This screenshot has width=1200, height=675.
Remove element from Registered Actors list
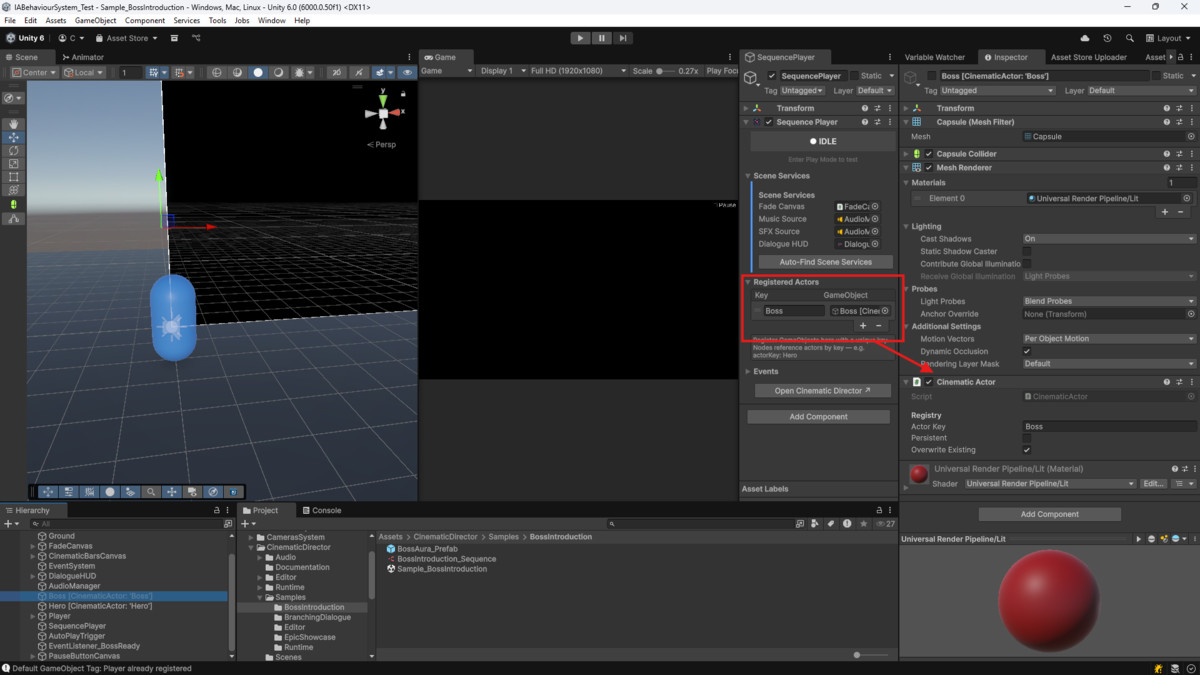click(x=879, y=326)
